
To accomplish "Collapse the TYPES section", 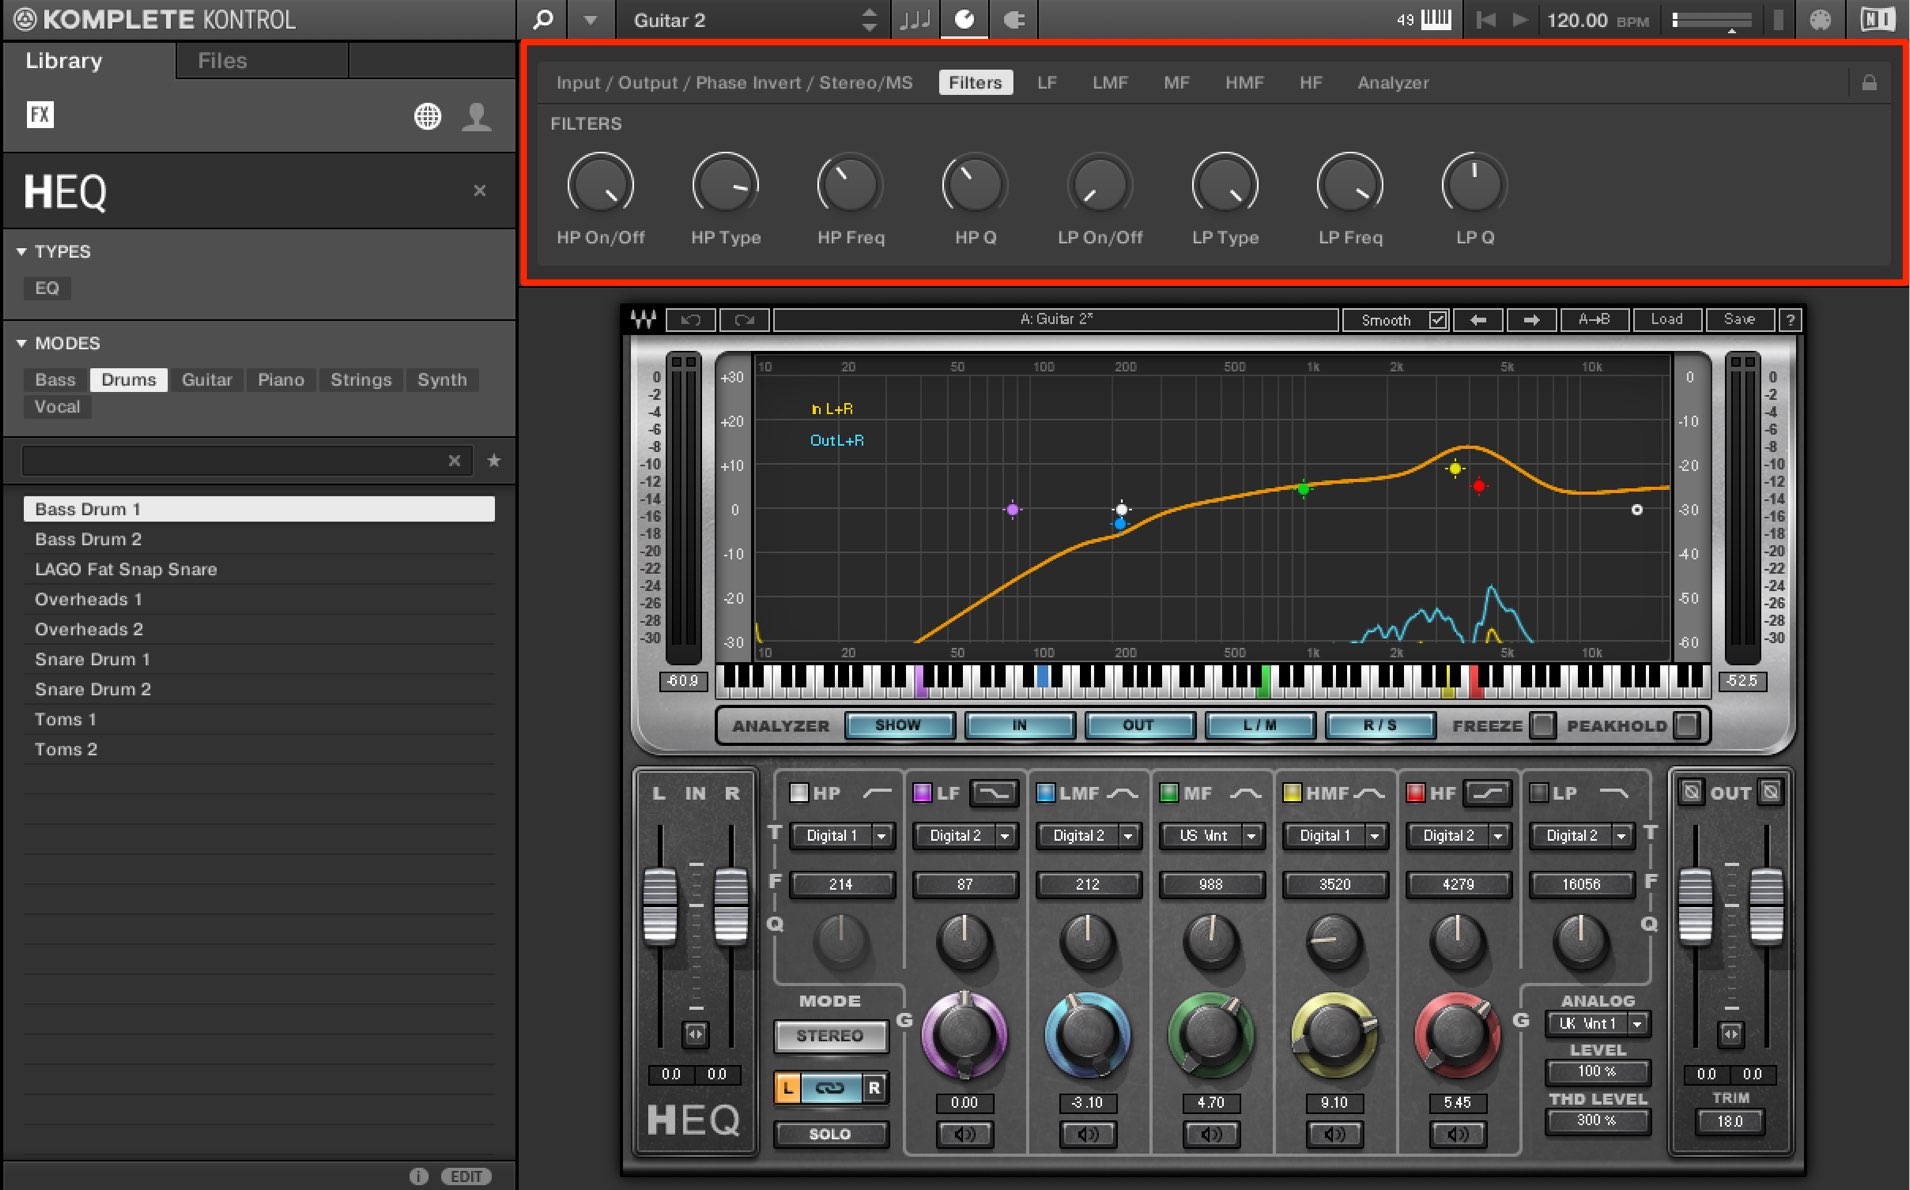I will pos(21,252).
